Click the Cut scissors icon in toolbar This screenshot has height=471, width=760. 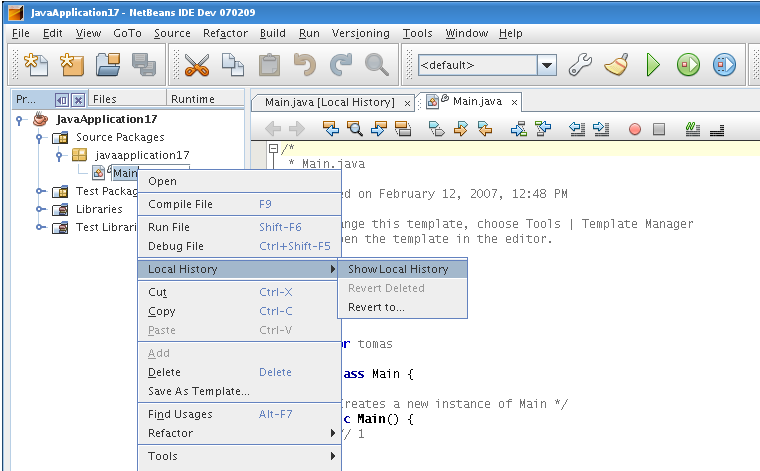[197, 64]
